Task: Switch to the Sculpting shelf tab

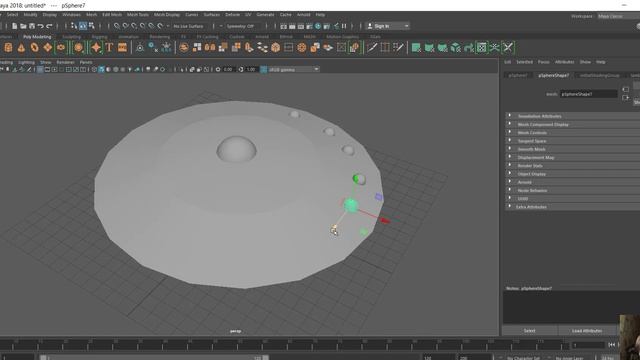Action: 71,37
